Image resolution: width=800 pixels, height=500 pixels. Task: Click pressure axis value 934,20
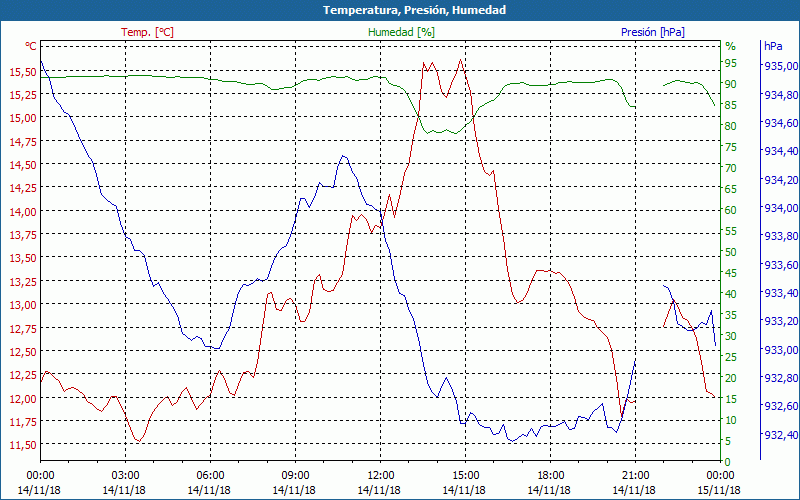[x=780, y=180]
